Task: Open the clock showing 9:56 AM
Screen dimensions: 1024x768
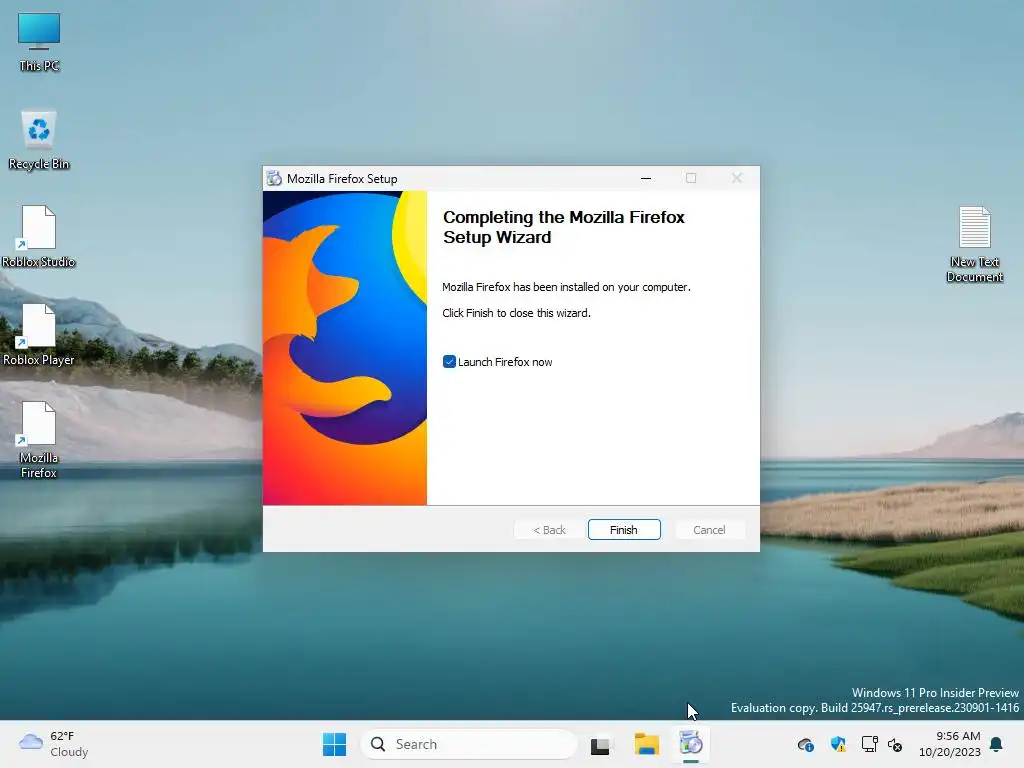Action: (950, 744)
